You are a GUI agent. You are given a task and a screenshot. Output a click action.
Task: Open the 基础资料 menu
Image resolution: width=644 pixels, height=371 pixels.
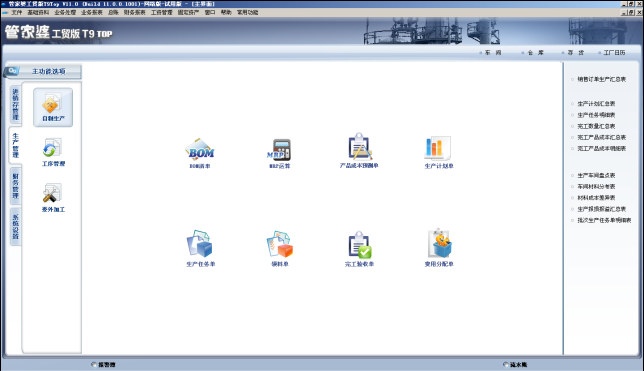click(x=38, y=13)
